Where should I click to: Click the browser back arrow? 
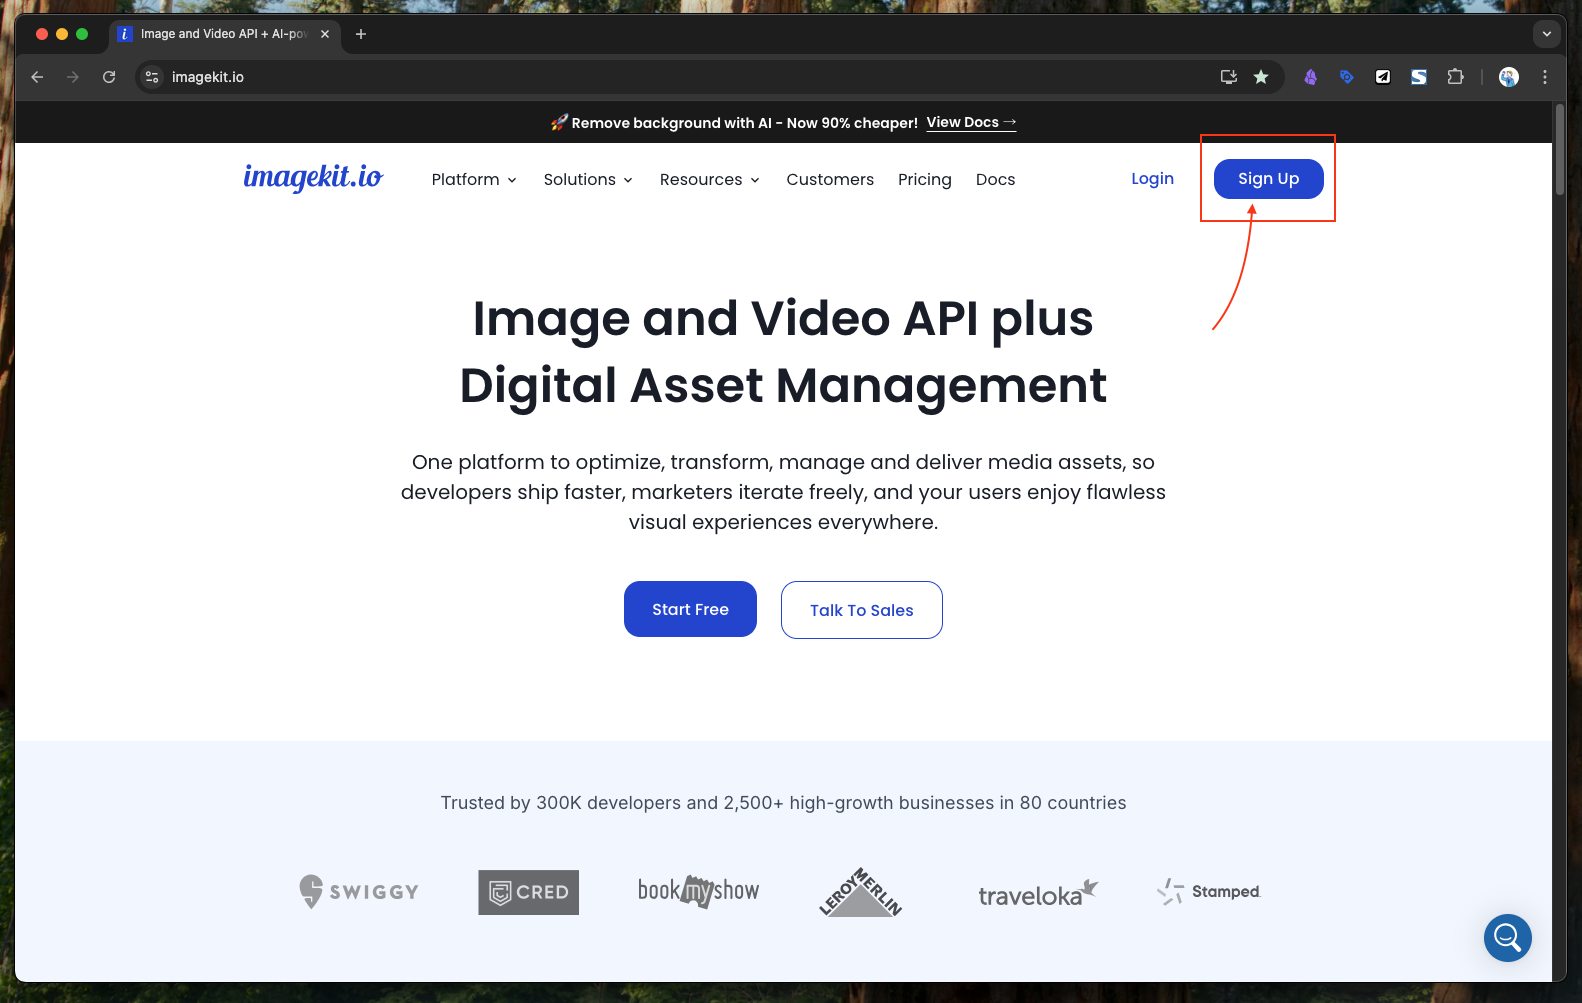click(37, 77)
